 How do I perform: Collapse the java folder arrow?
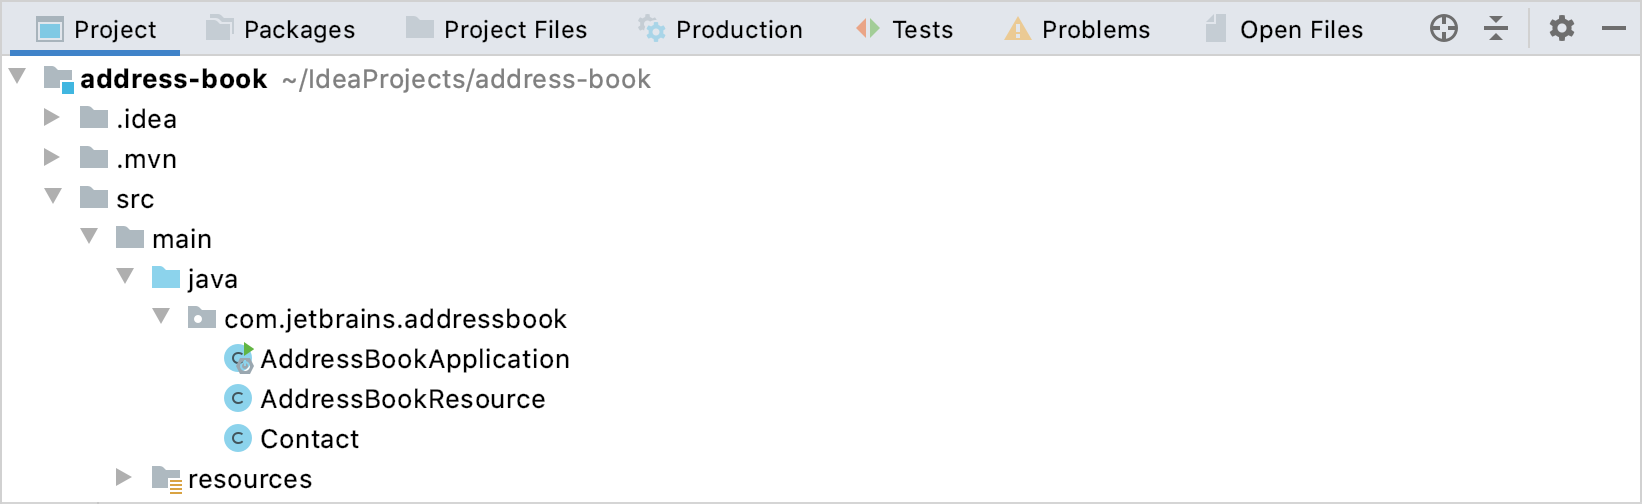tap(125, 277)
